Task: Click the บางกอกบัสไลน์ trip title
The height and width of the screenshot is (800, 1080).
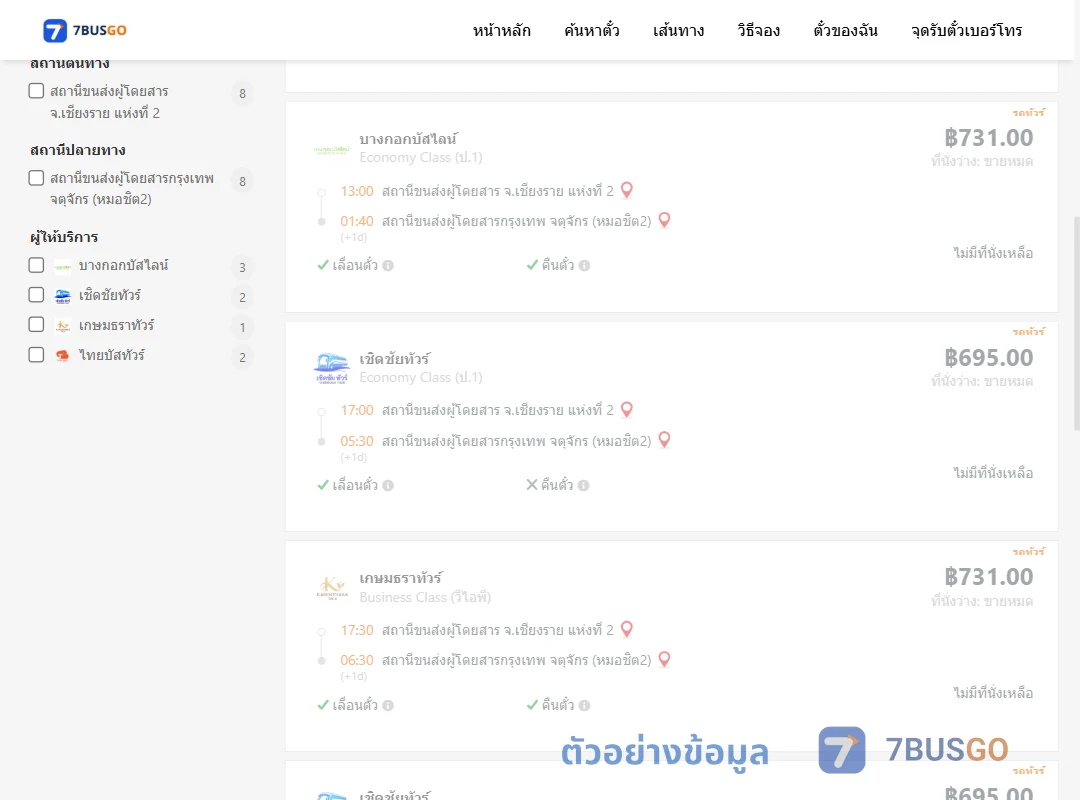Action: tap(408, 139)
